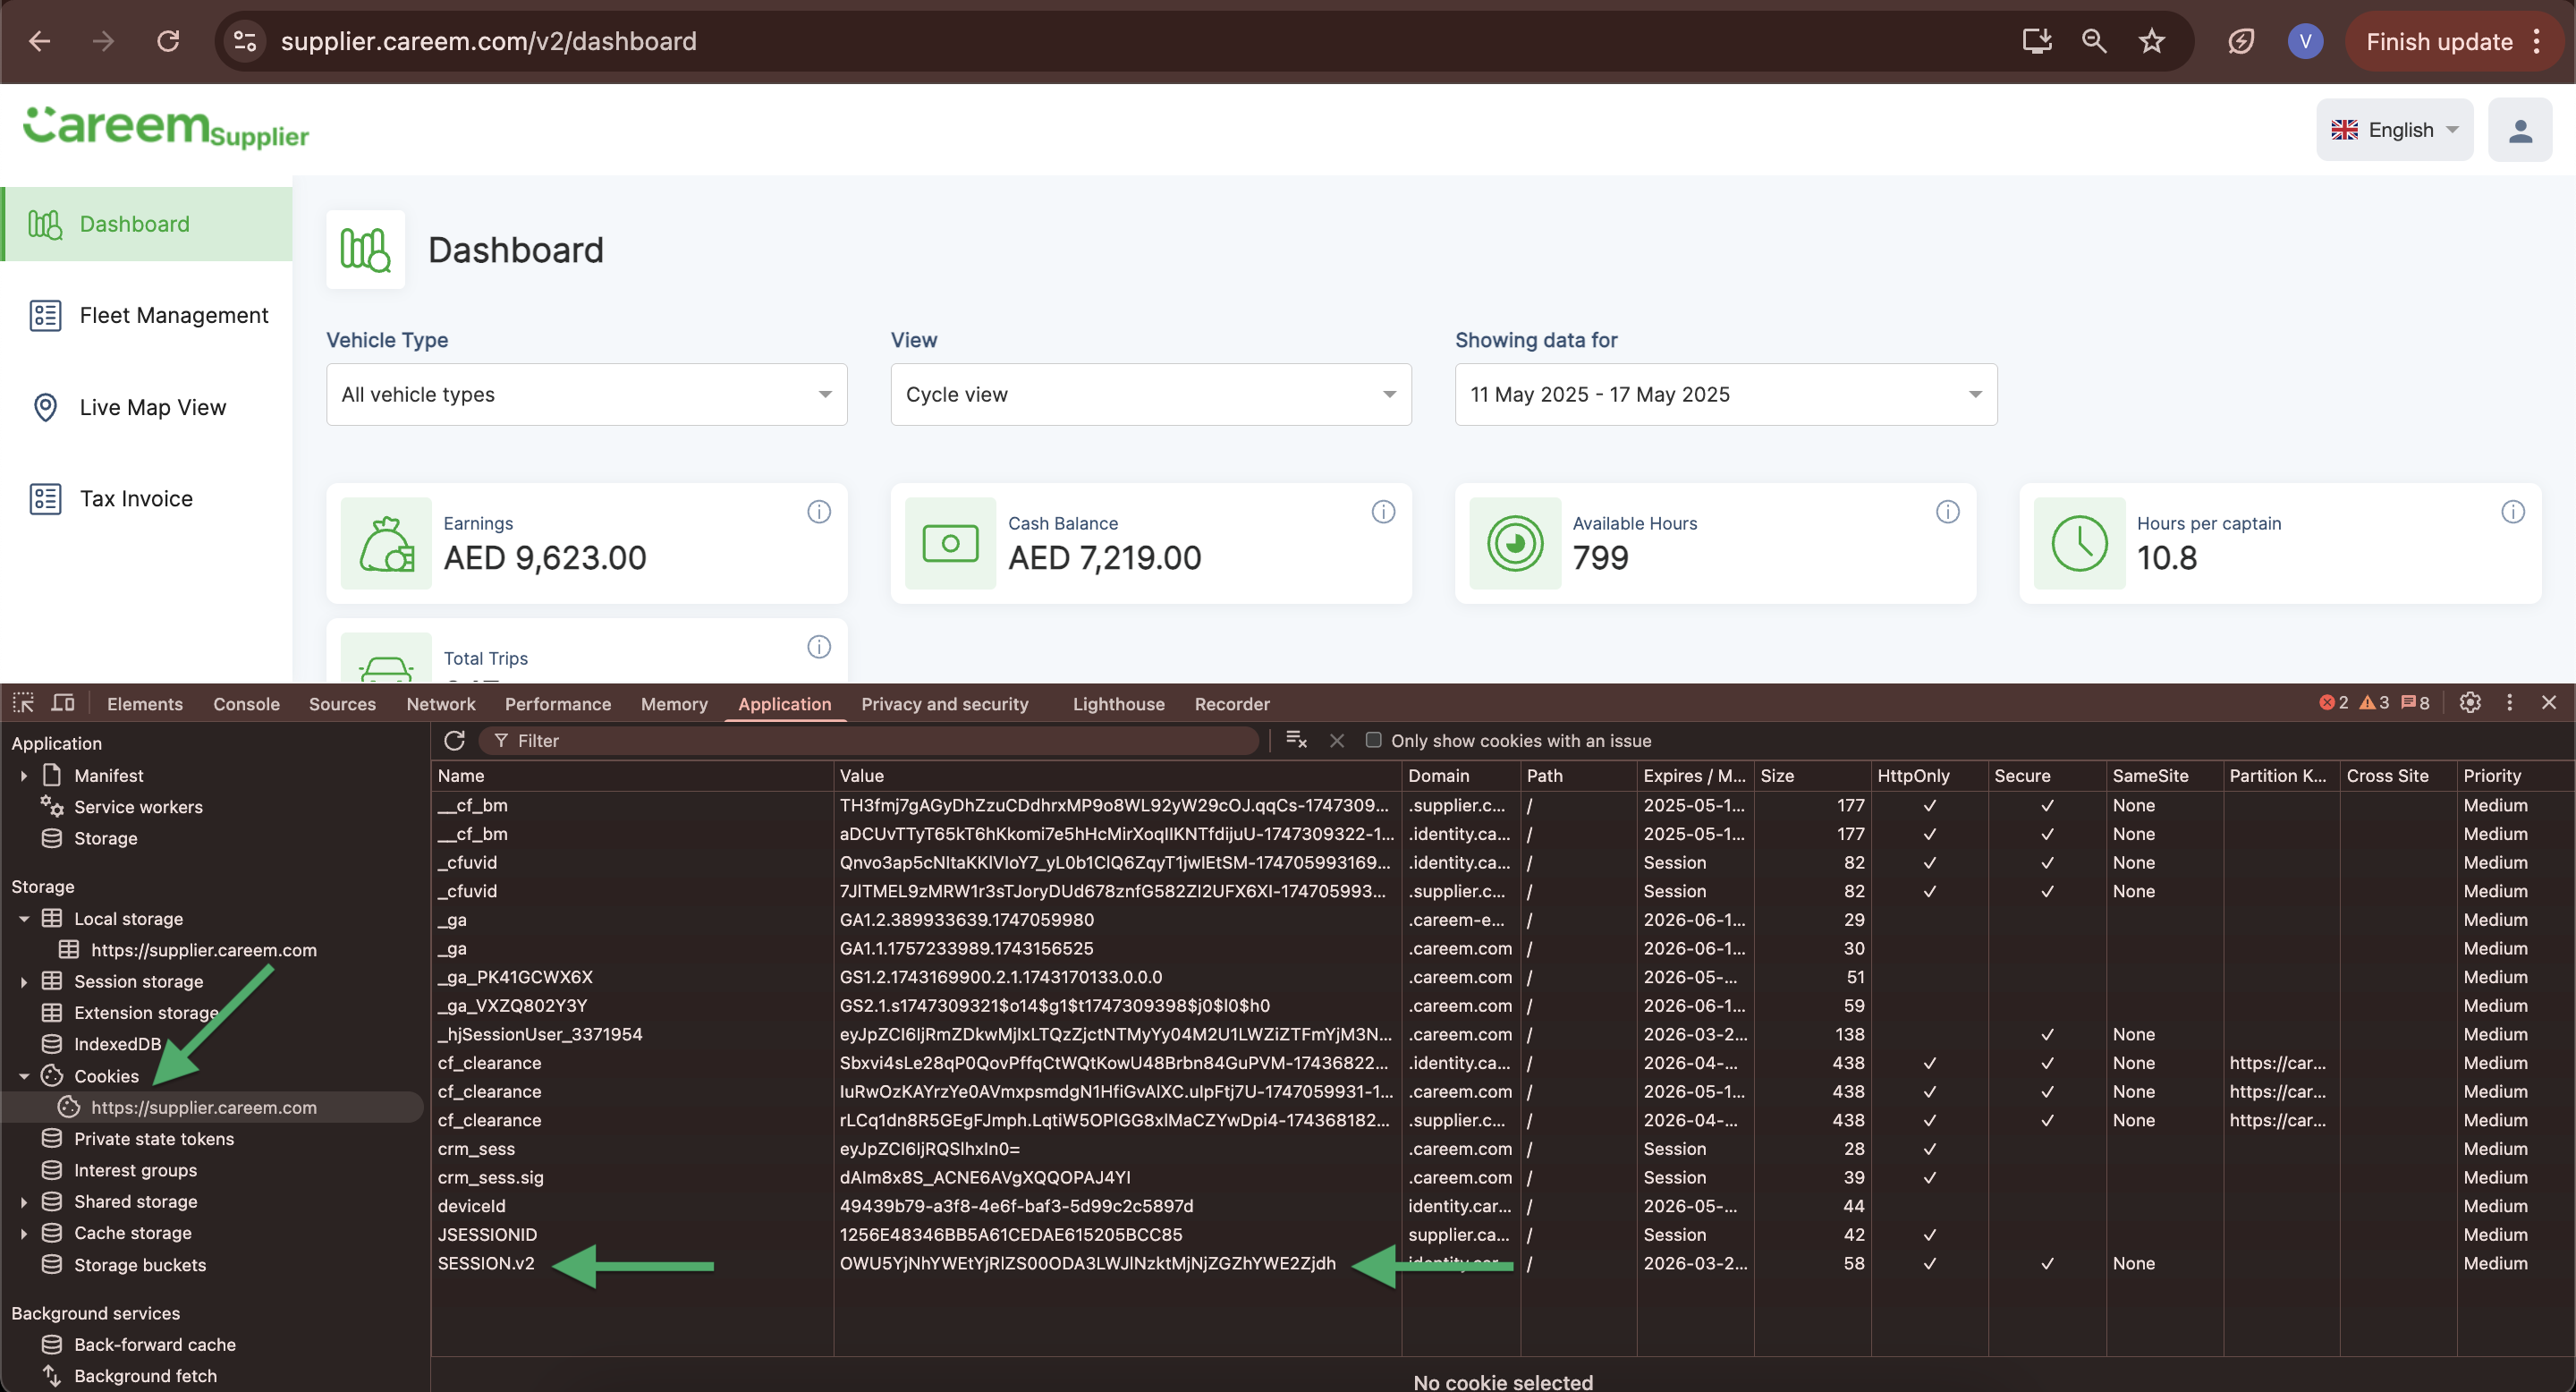2576x1392 pixels.
Task: Show info for Earnings card
Action: 819,512
